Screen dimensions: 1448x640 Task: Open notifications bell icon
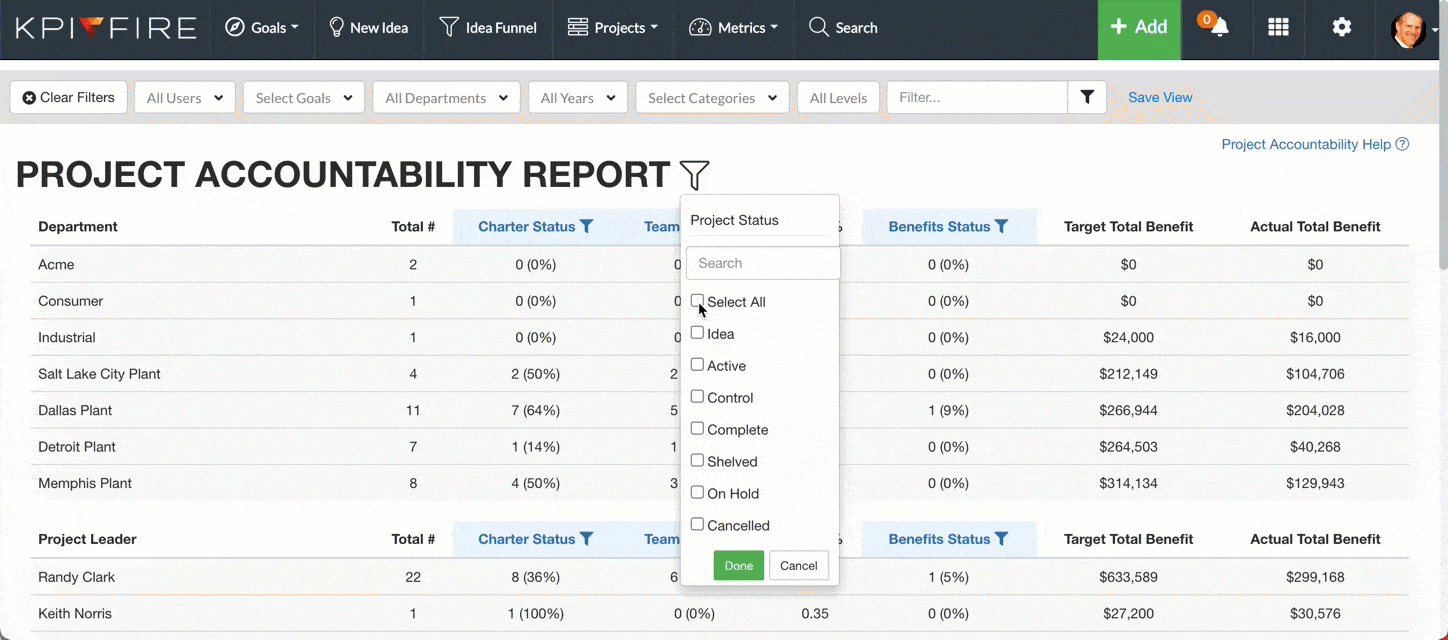point(1219,28)
